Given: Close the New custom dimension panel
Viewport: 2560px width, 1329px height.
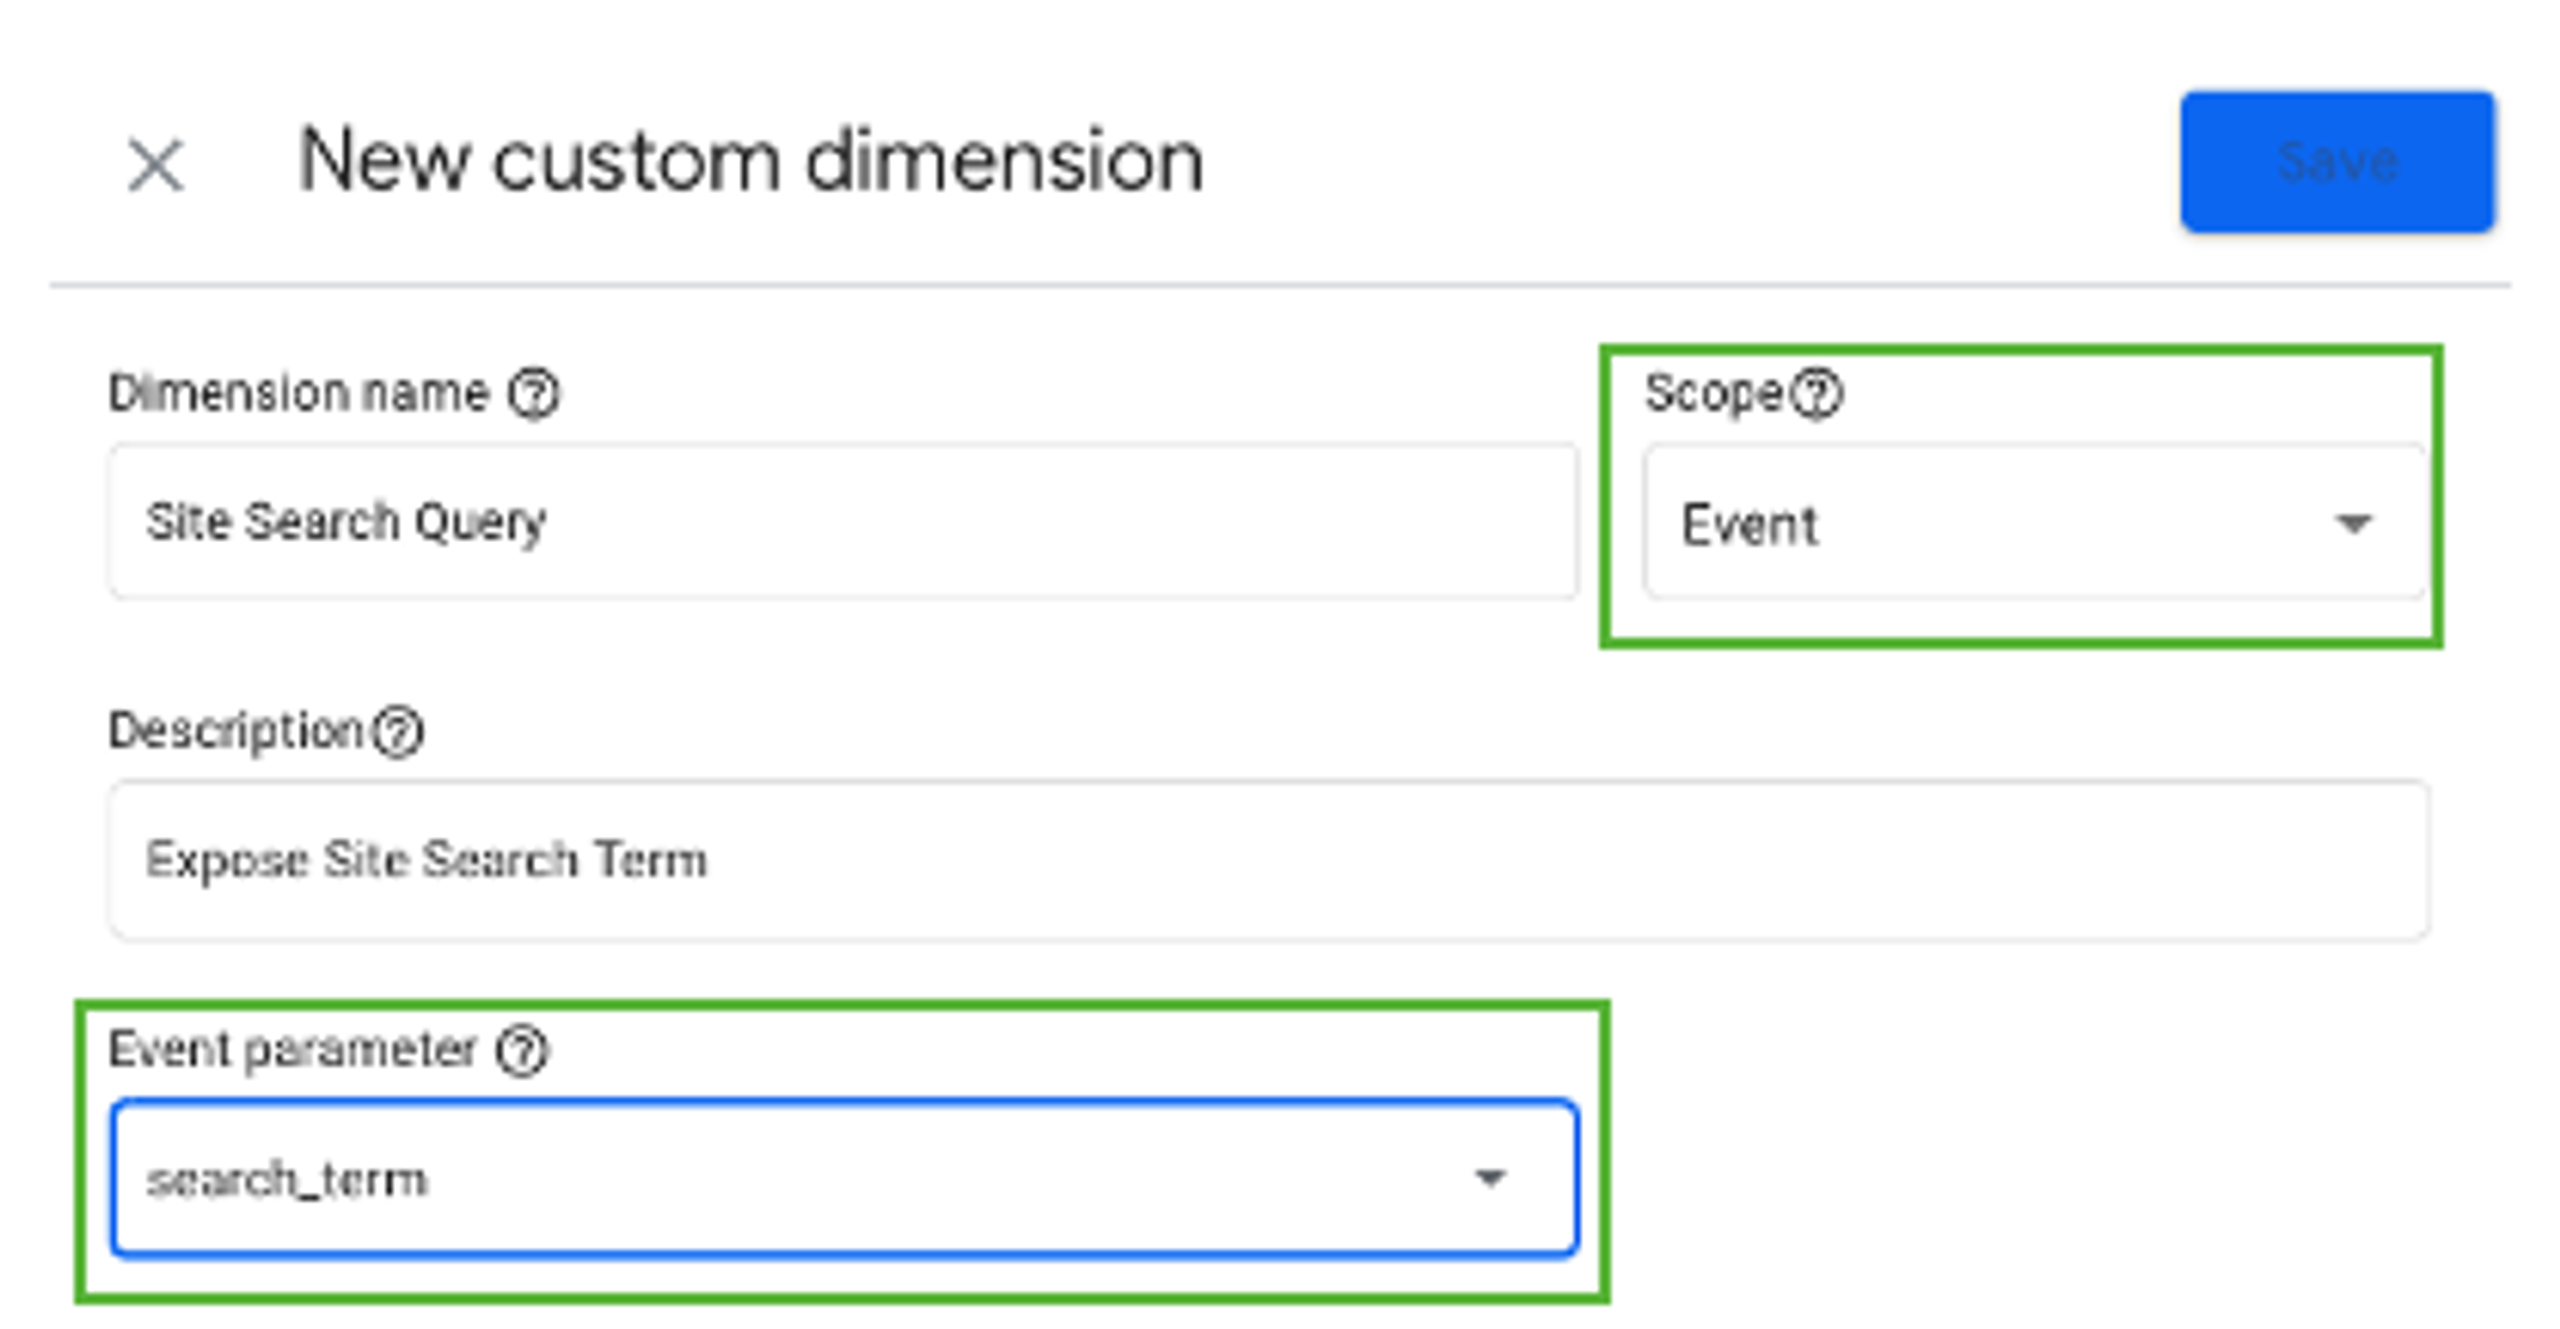Looking at the screenshot, I should tap(156, 165).
